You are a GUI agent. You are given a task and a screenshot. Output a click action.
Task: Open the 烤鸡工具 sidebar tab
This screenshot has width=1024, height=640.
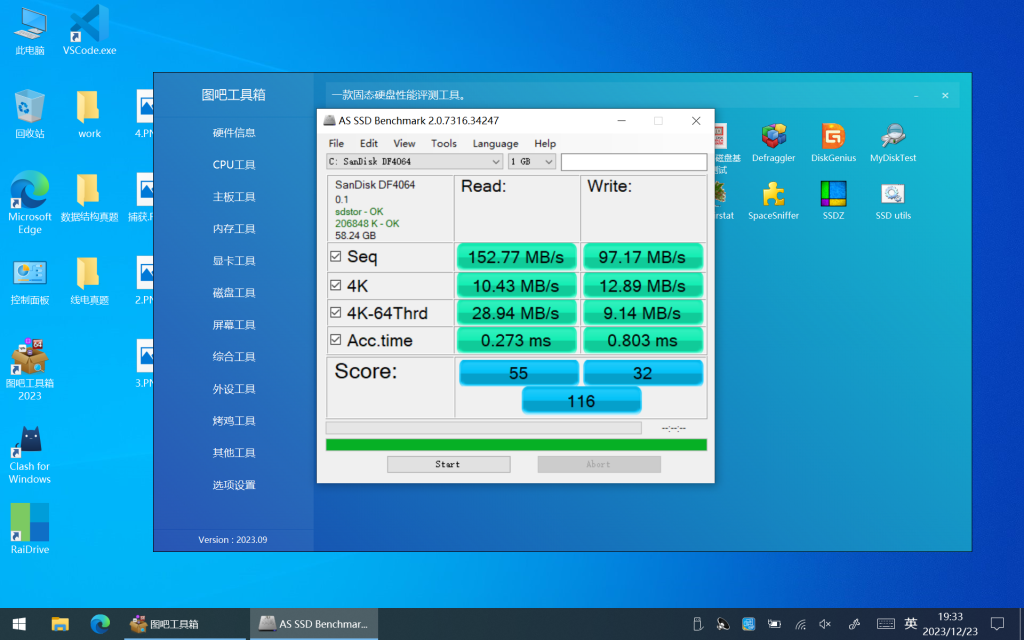pos(234,421)
